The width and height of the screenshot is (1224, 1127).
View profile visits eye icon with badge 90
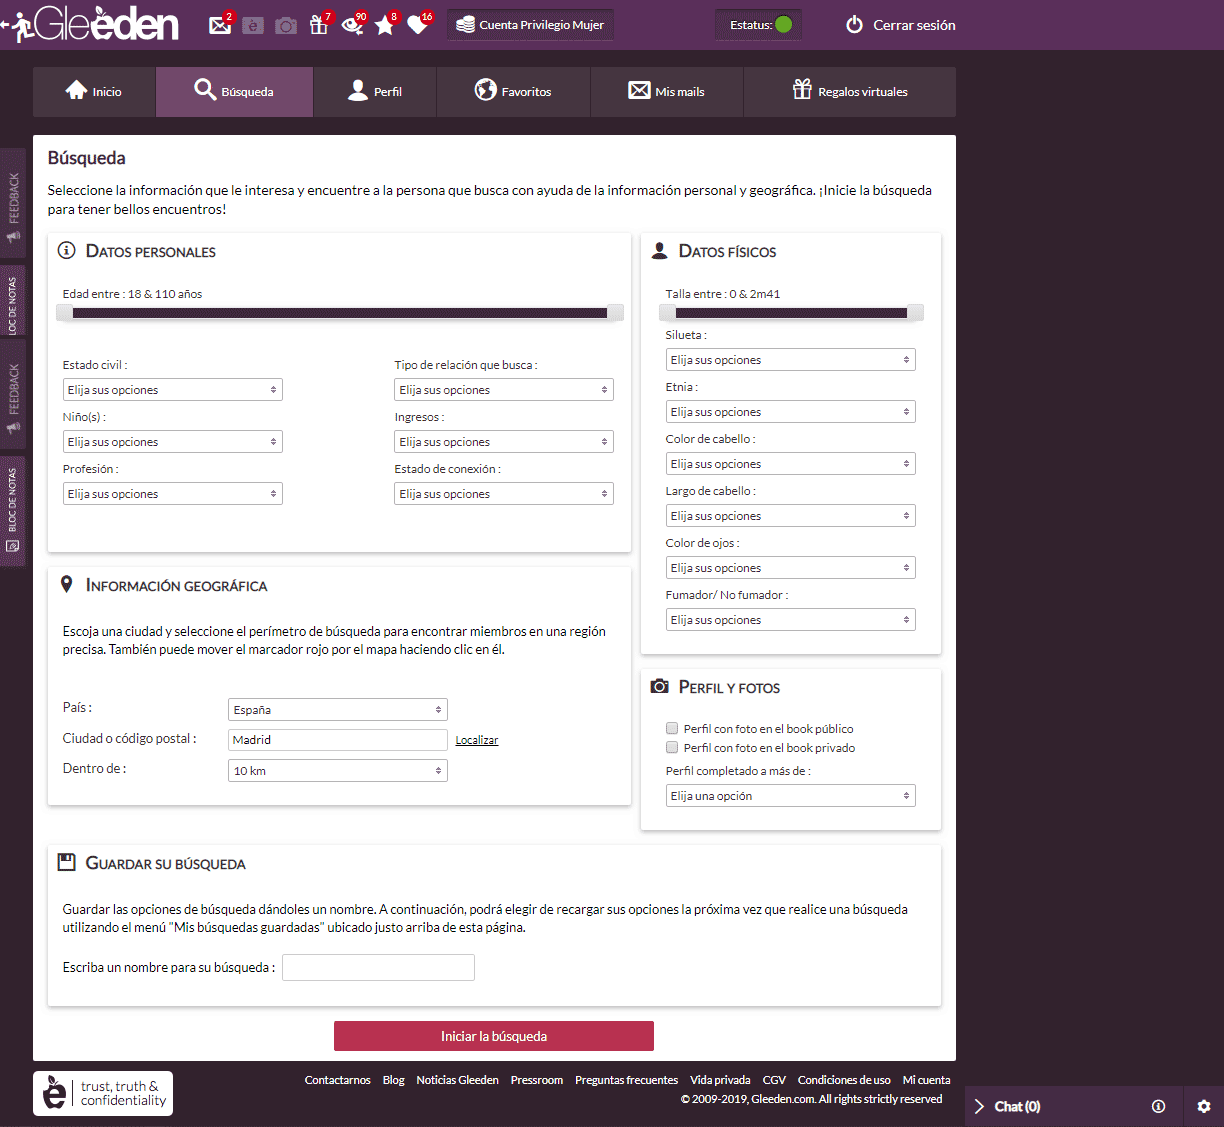(x=352, y=25)
